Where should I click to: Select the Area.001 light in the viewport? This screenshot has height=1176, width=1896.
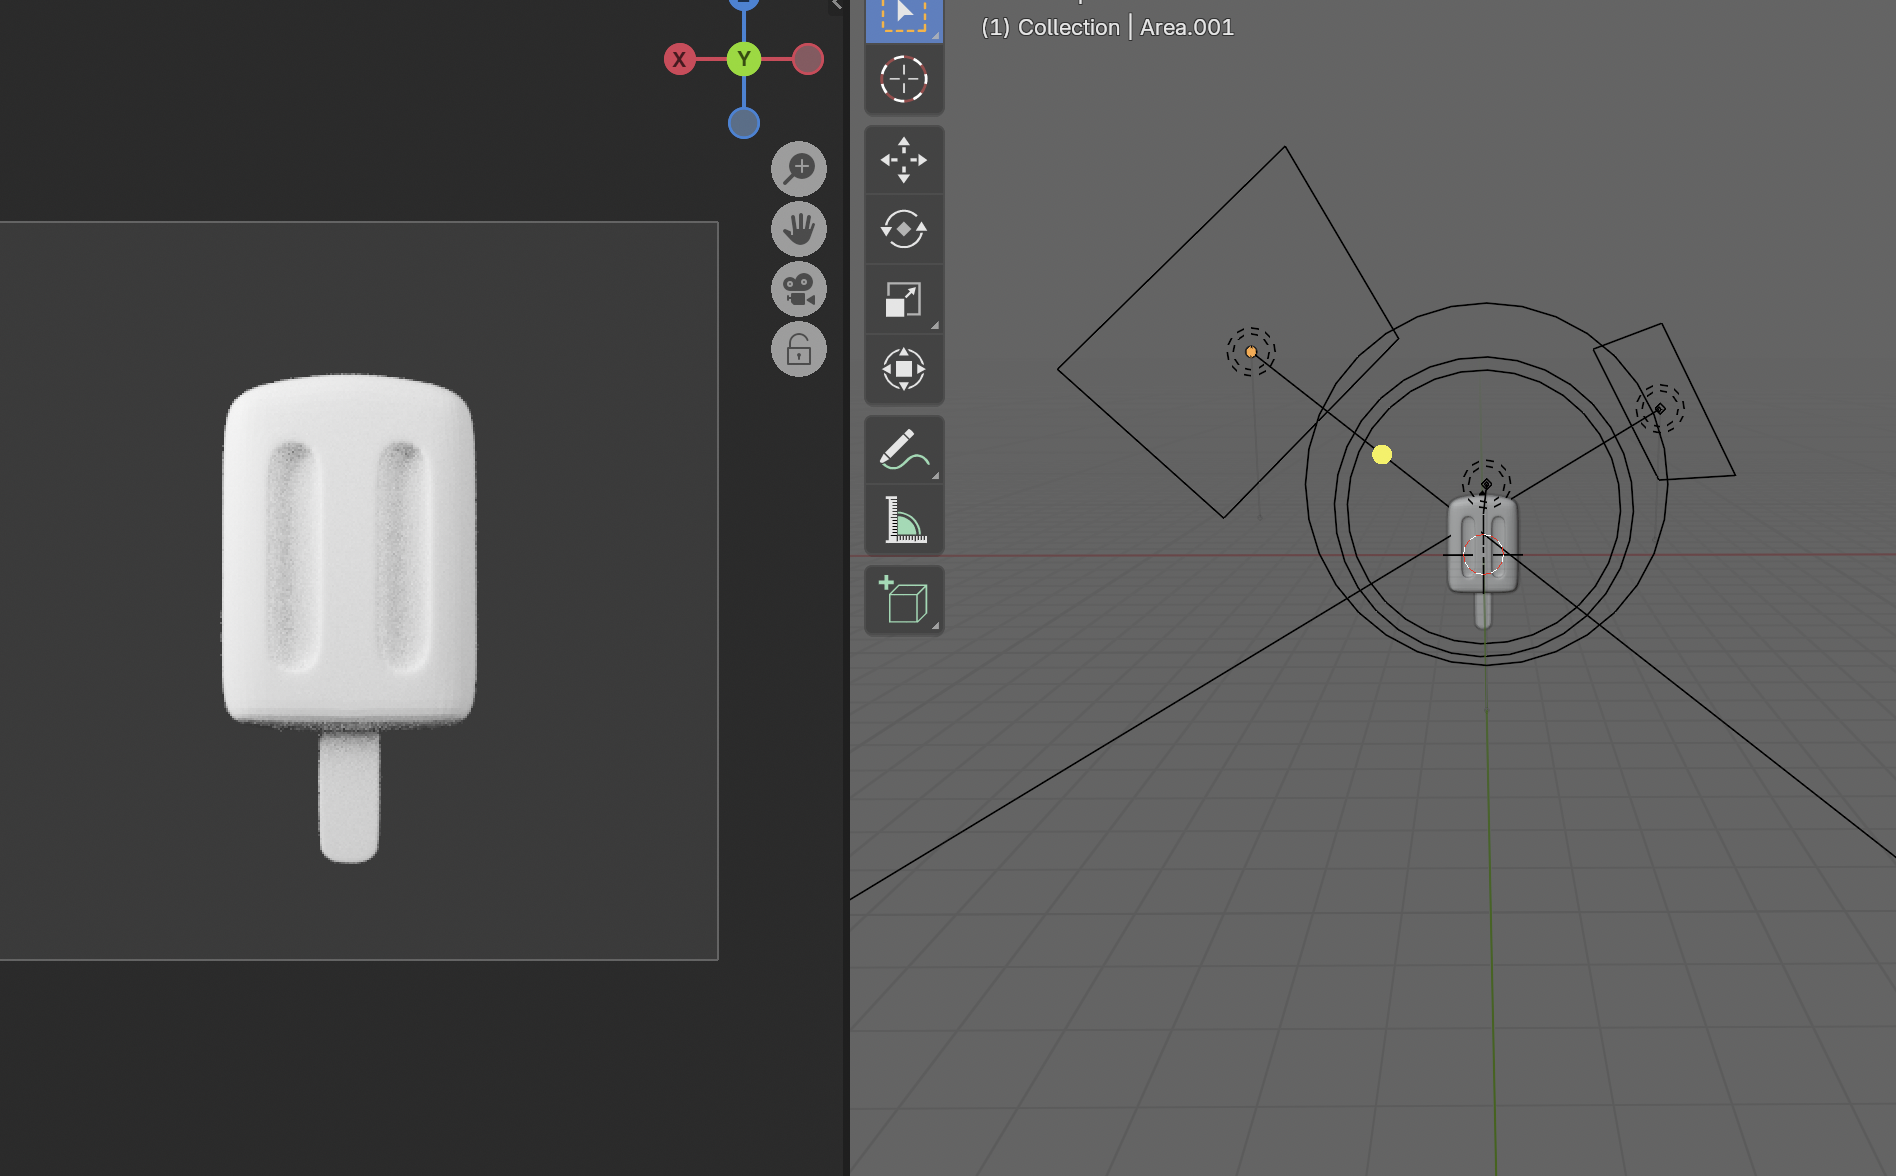pos(1251,352)
